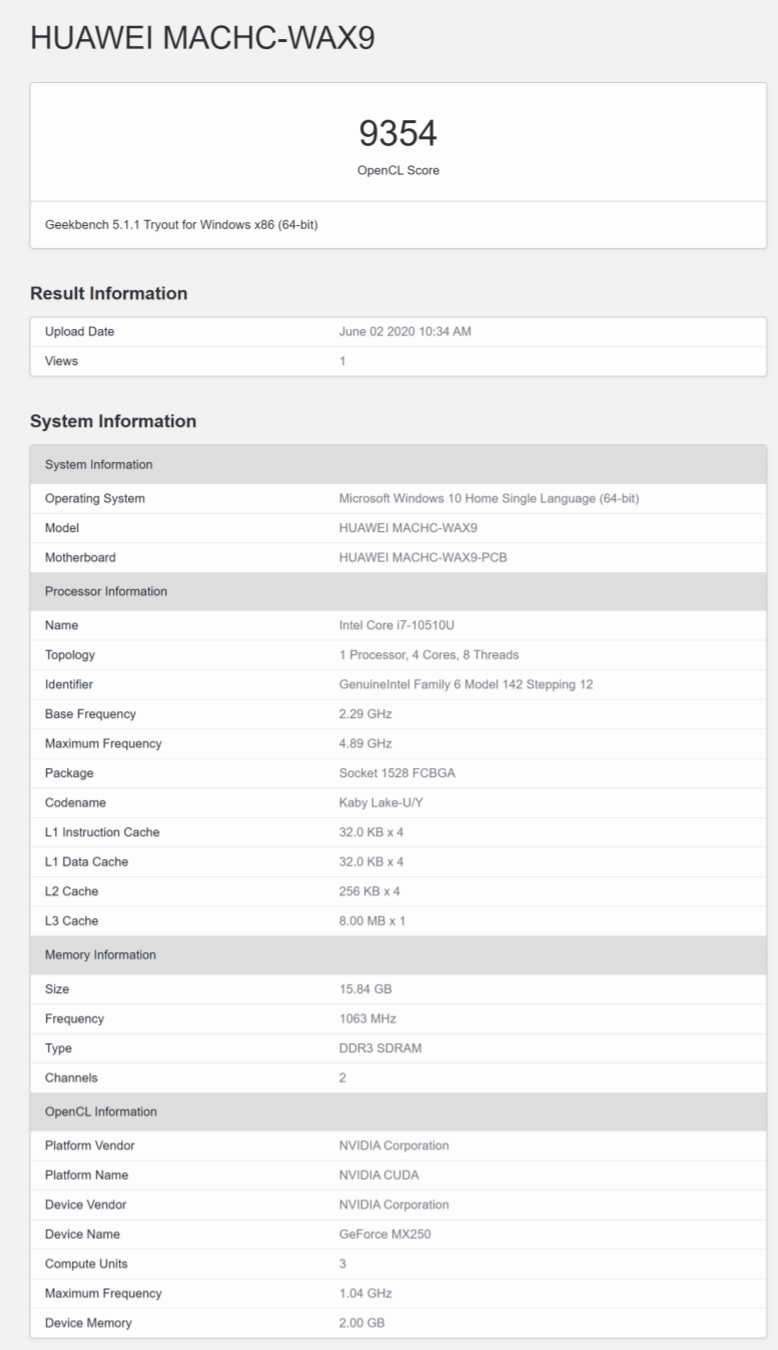The height and width of the screenshot is (1350, 778).
Task: Click the Device Name value GeForce MX250
Action: pos(385,1234)
